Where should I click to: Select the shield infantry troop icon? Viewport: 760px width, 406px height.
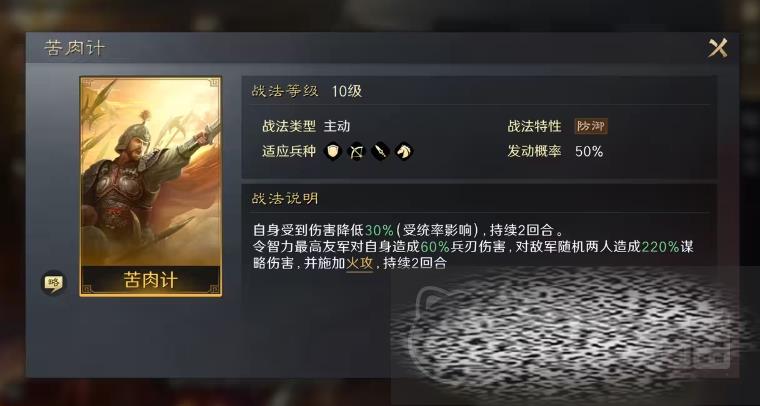click(332, 152)
